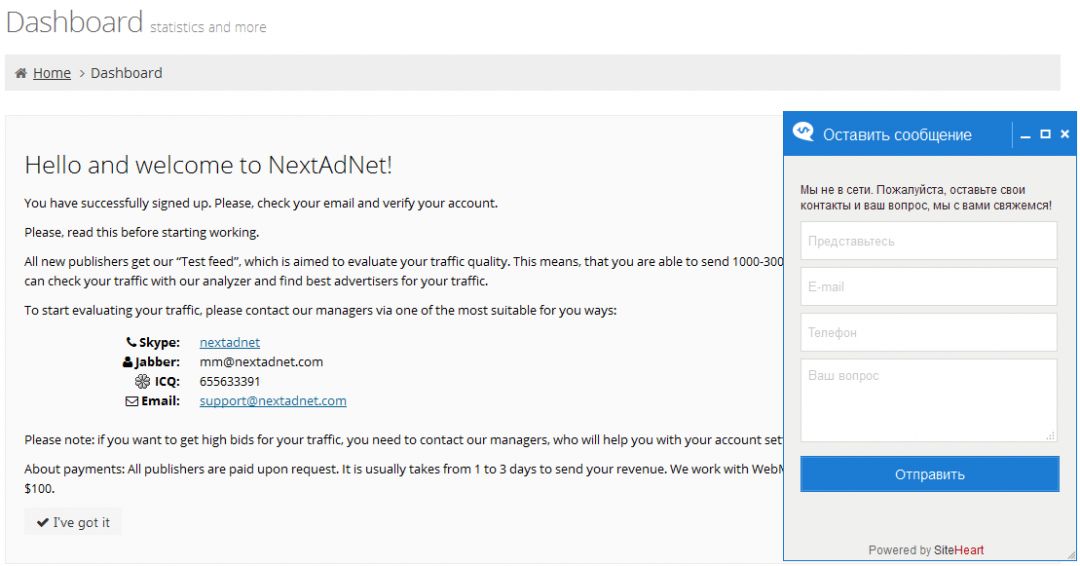
Task: Click the SiteHeart chat bubble logo icon
Action: [803, 132]
